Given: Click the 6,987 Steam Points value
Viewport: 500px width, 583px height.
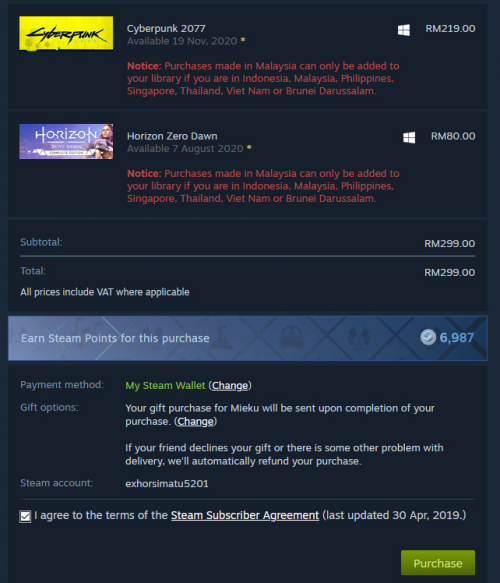Looking at the screenshot, I should [x=457, y=338].
